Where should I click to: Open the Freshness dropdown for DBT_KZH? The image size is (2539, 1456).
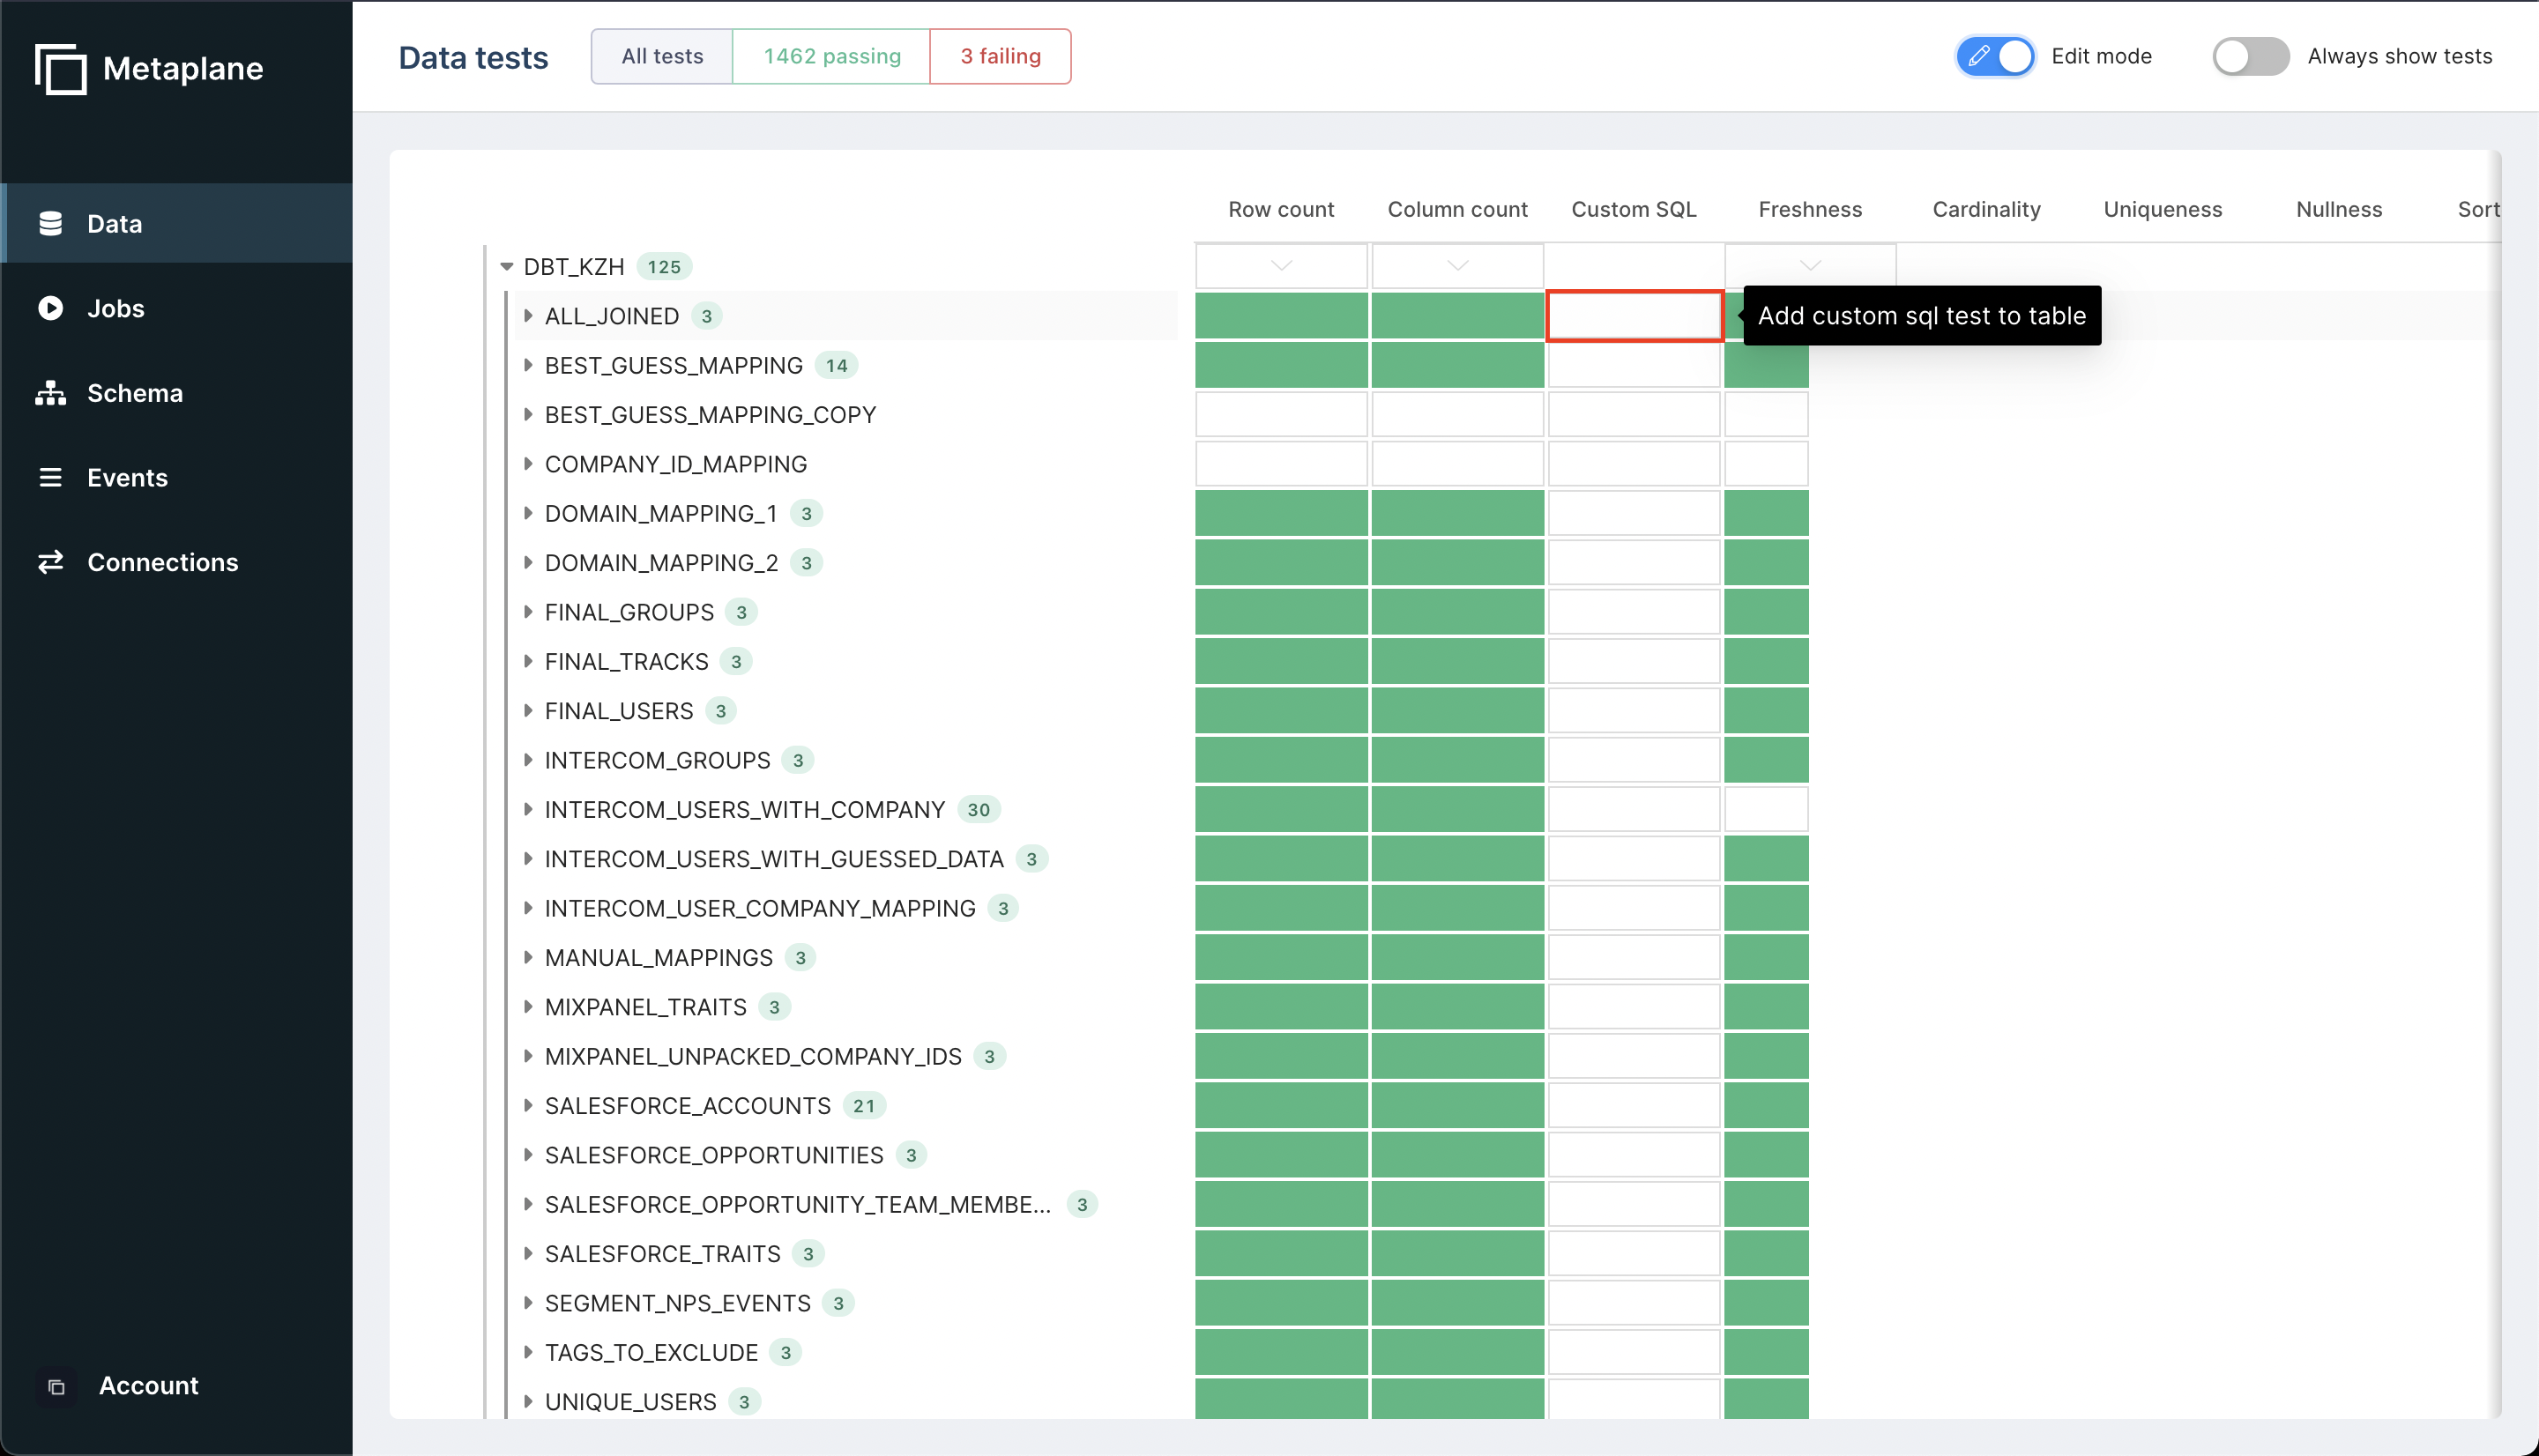pyautogui.click(x=1810, y=266)
